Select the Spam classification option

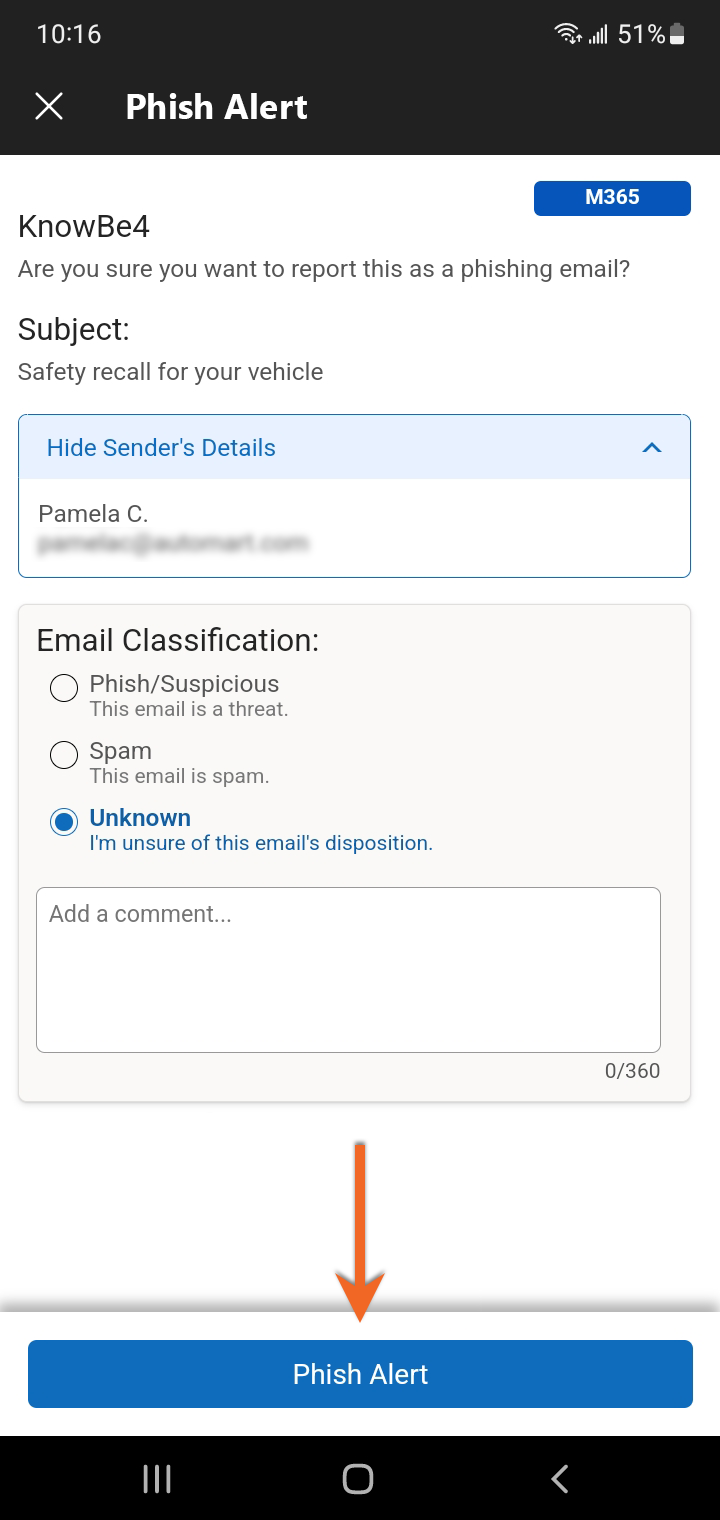click(64, 755)
